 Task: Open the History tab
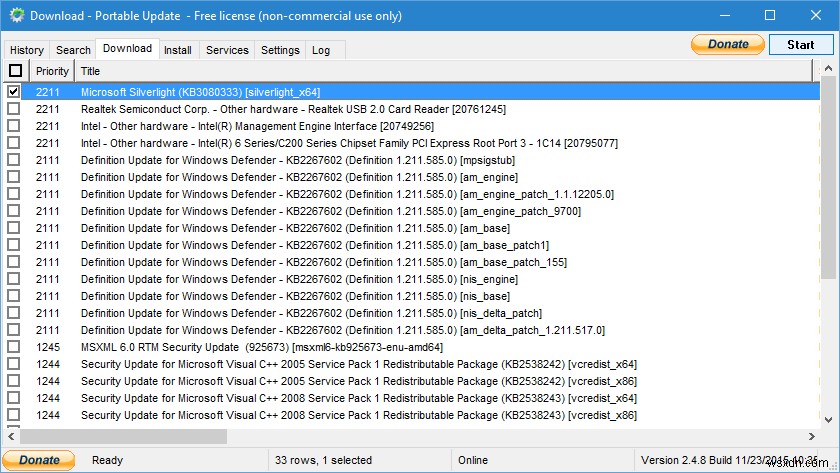(x=27, y=50)
